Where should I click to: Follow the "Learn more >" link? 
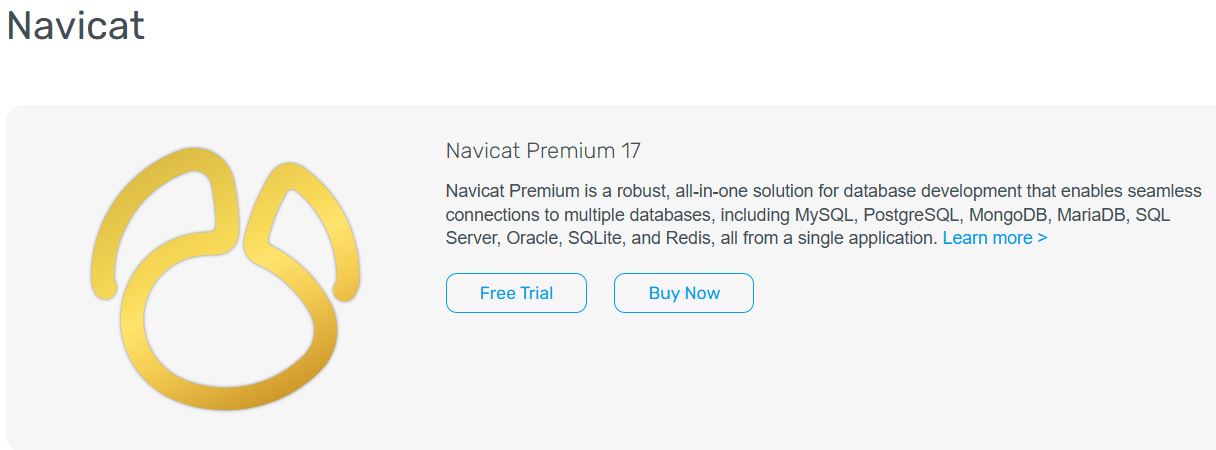(x=995, y=238)
